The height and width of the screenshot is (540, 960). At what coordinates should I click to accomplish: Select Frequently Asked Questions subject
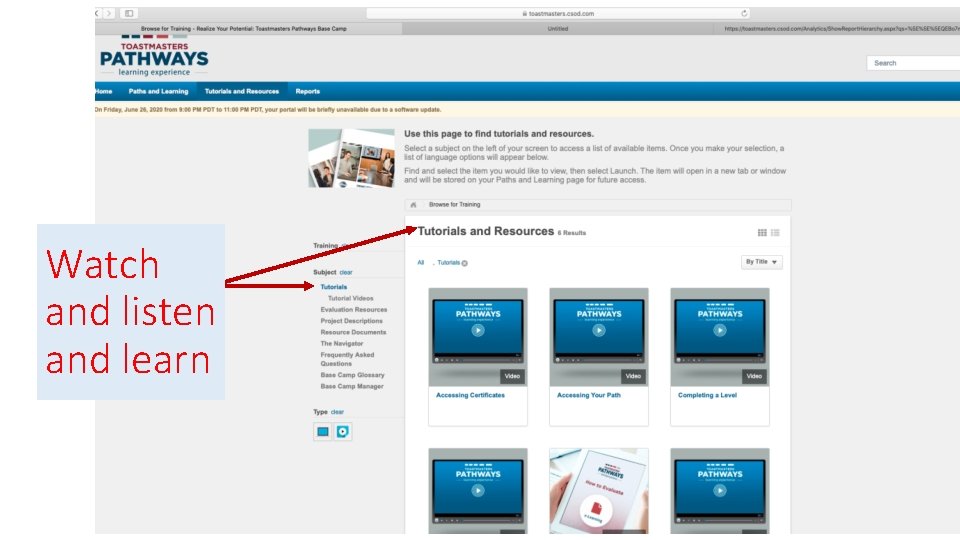tap(347, 359)
